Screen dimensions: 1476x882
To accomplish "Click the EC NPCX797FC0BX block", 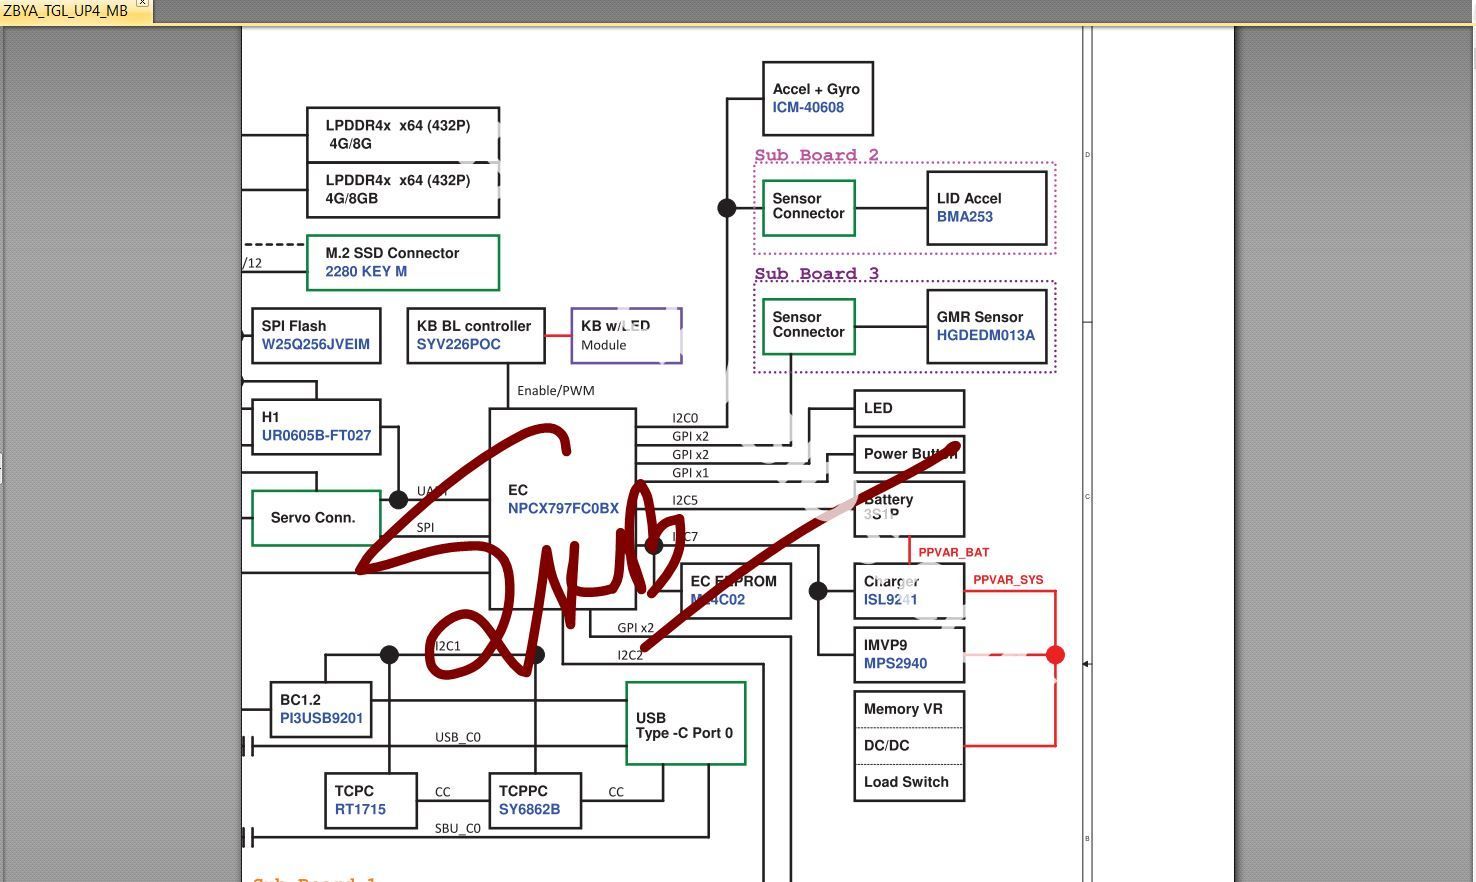I will pyautogui.click(x=563, y=508).
